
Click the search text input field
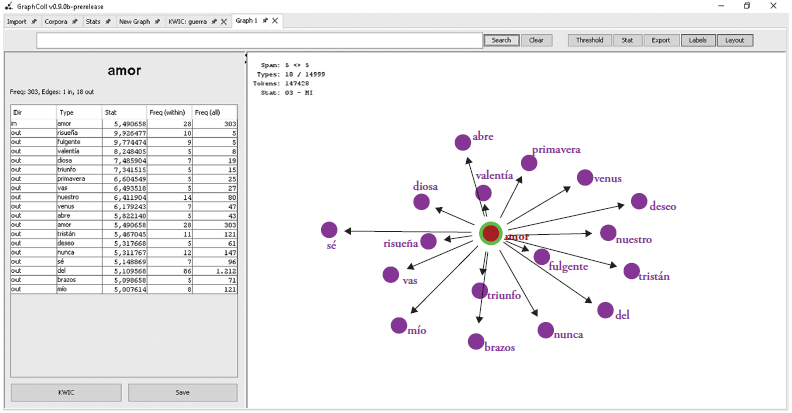coord(260,41)
